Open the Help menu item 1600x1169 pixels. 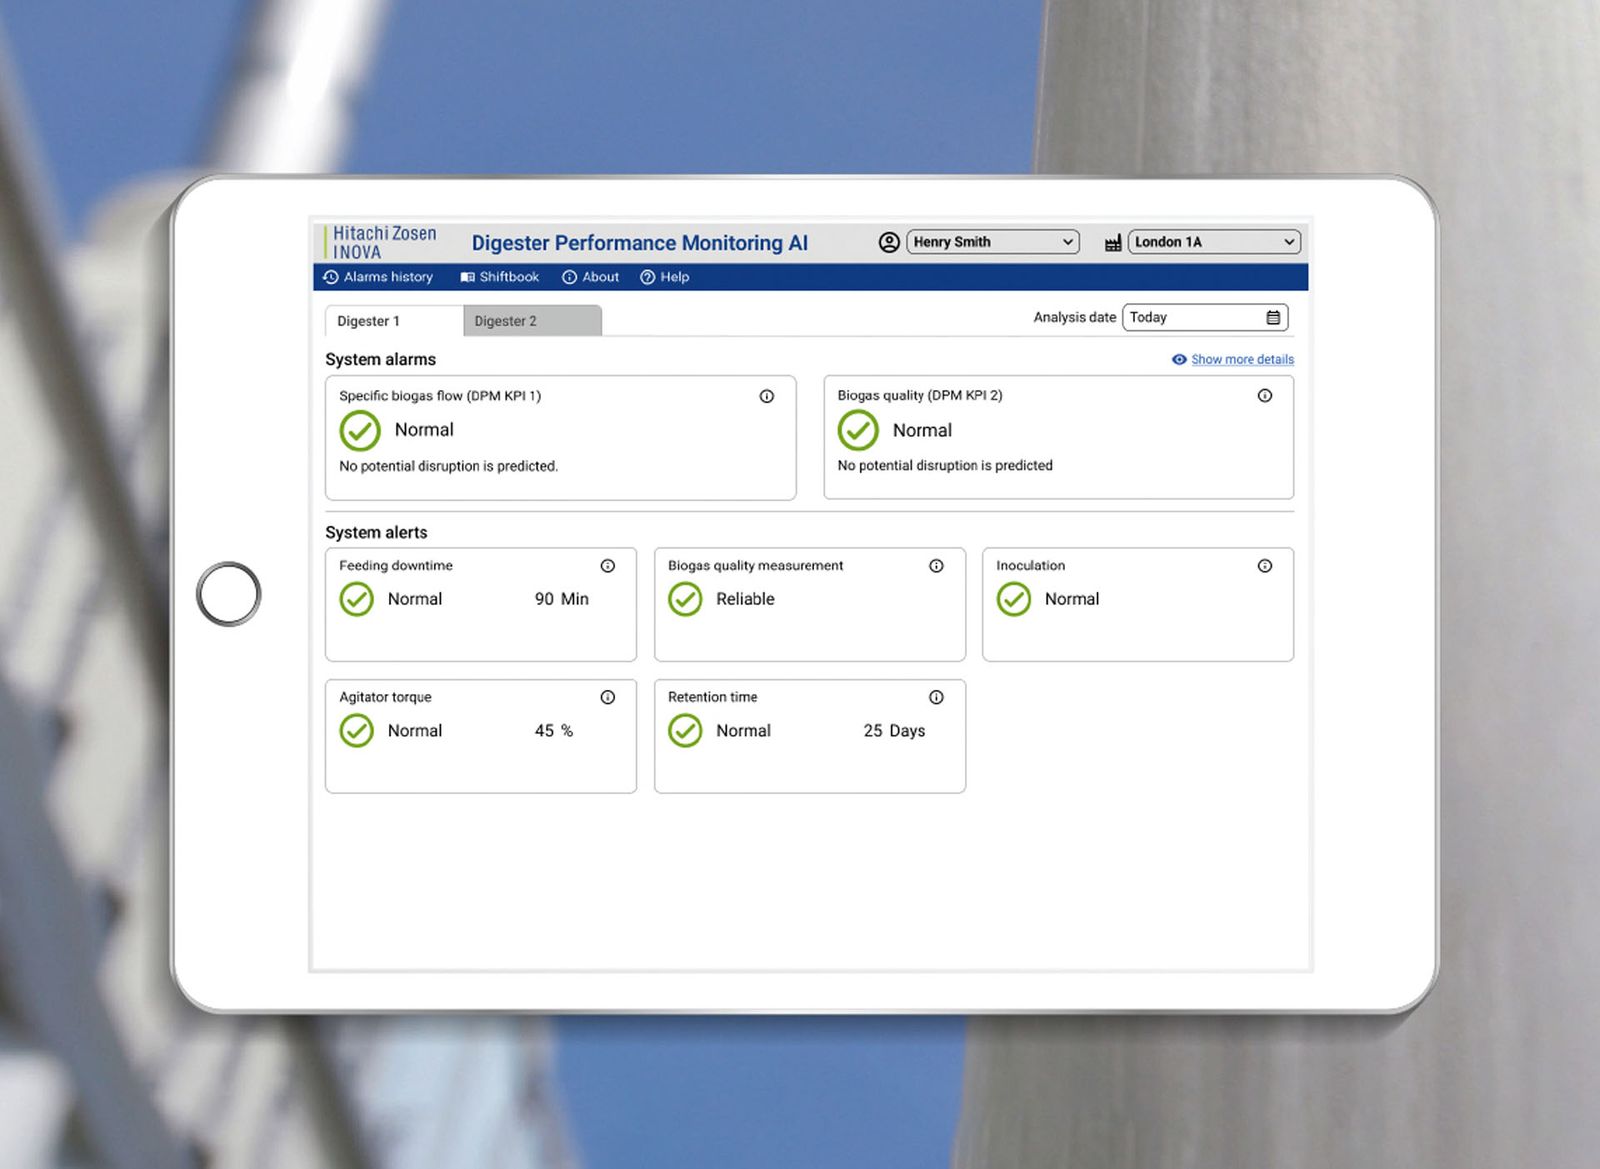pos(665,277)
